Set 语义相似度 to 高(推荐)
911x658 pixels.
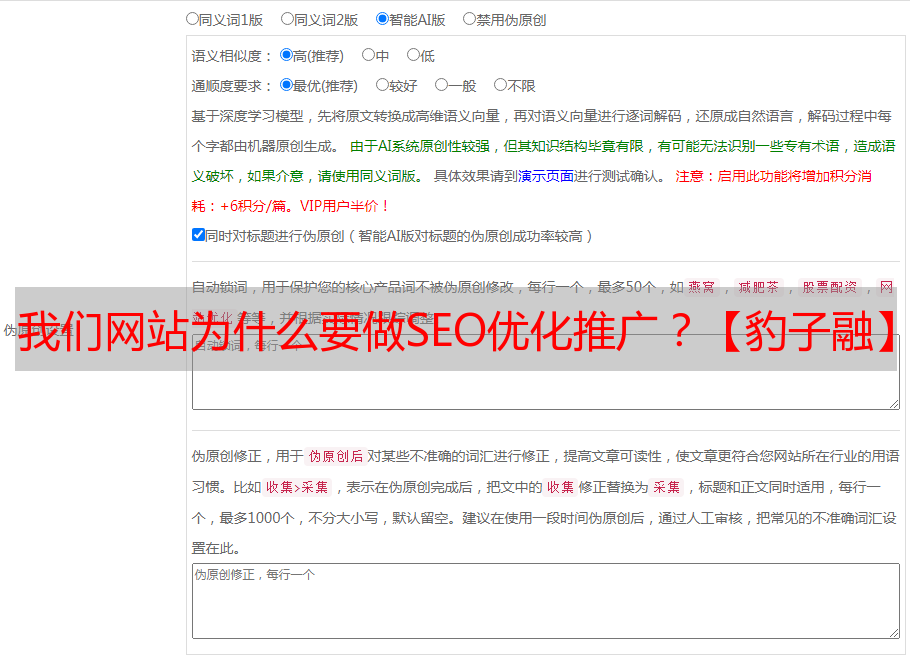[x=286, y=55]
